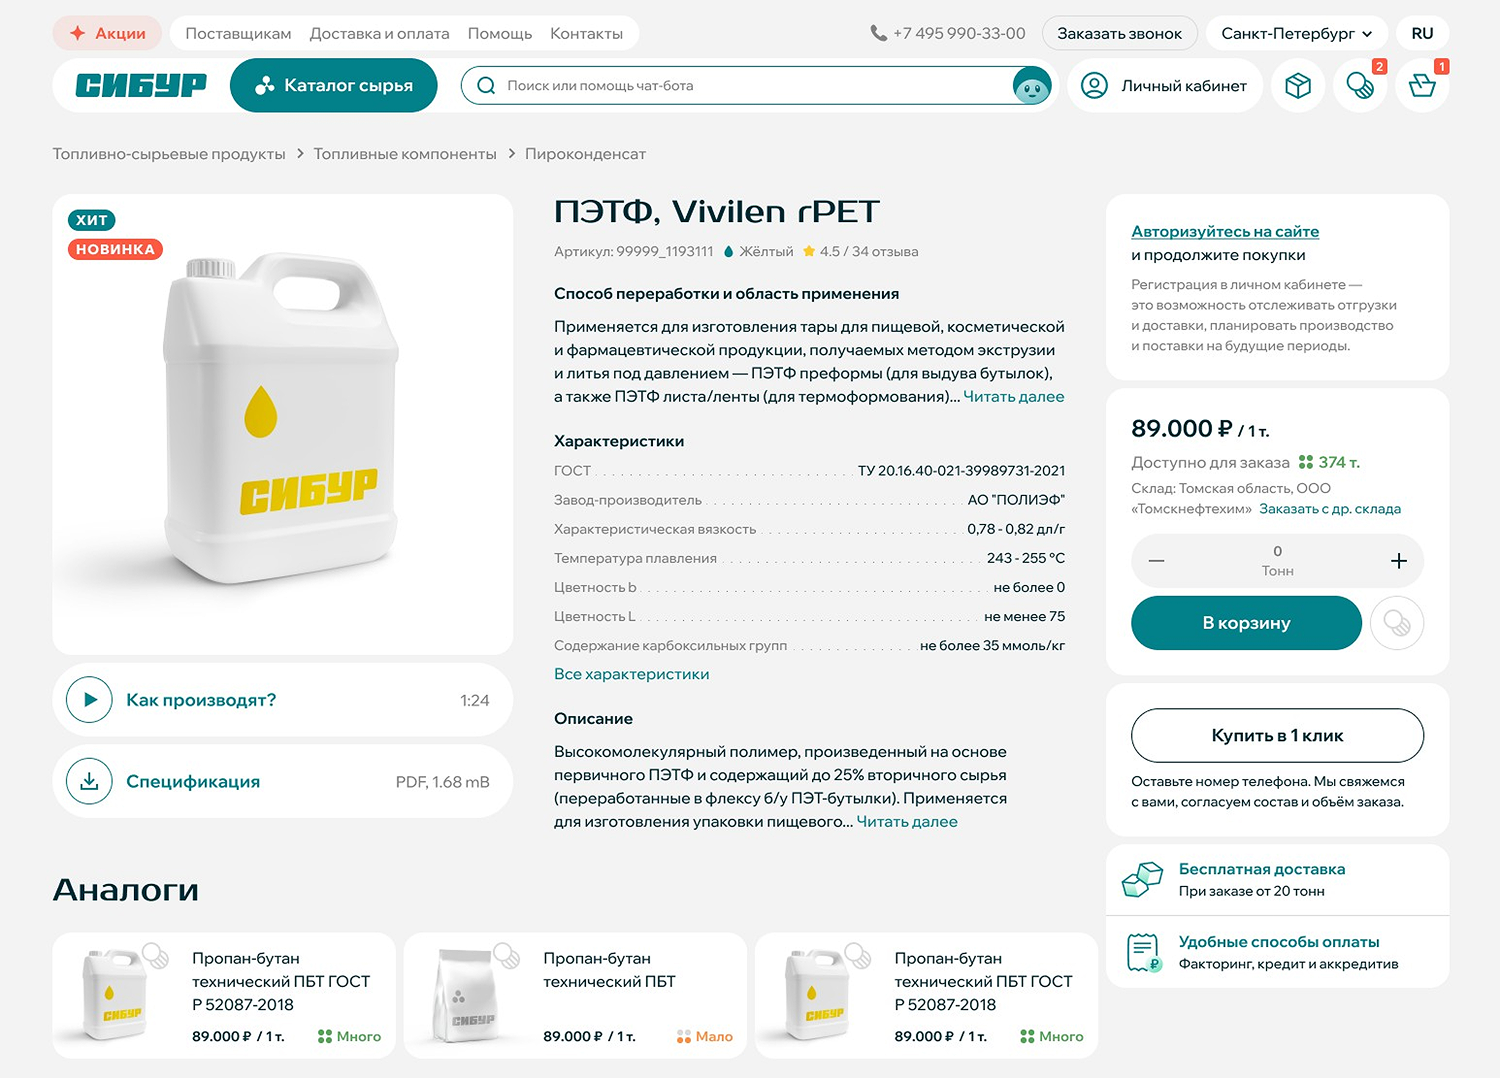Click the Заказать звонок button
Screen dimensions: 1500x1078
(1120, 33)
